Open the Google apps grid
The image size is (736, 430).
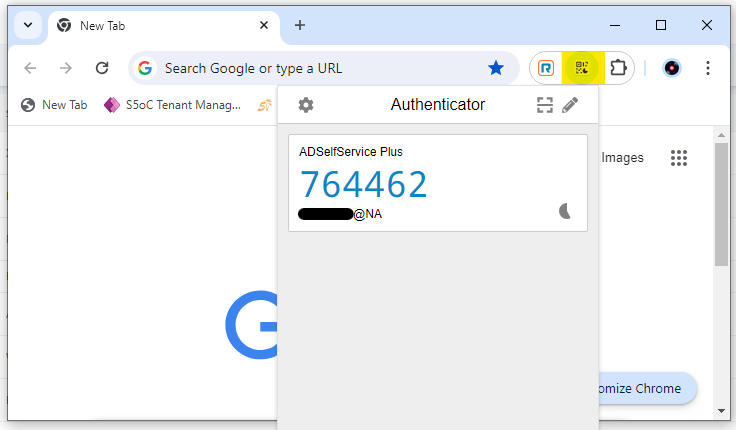click(679, 158)
